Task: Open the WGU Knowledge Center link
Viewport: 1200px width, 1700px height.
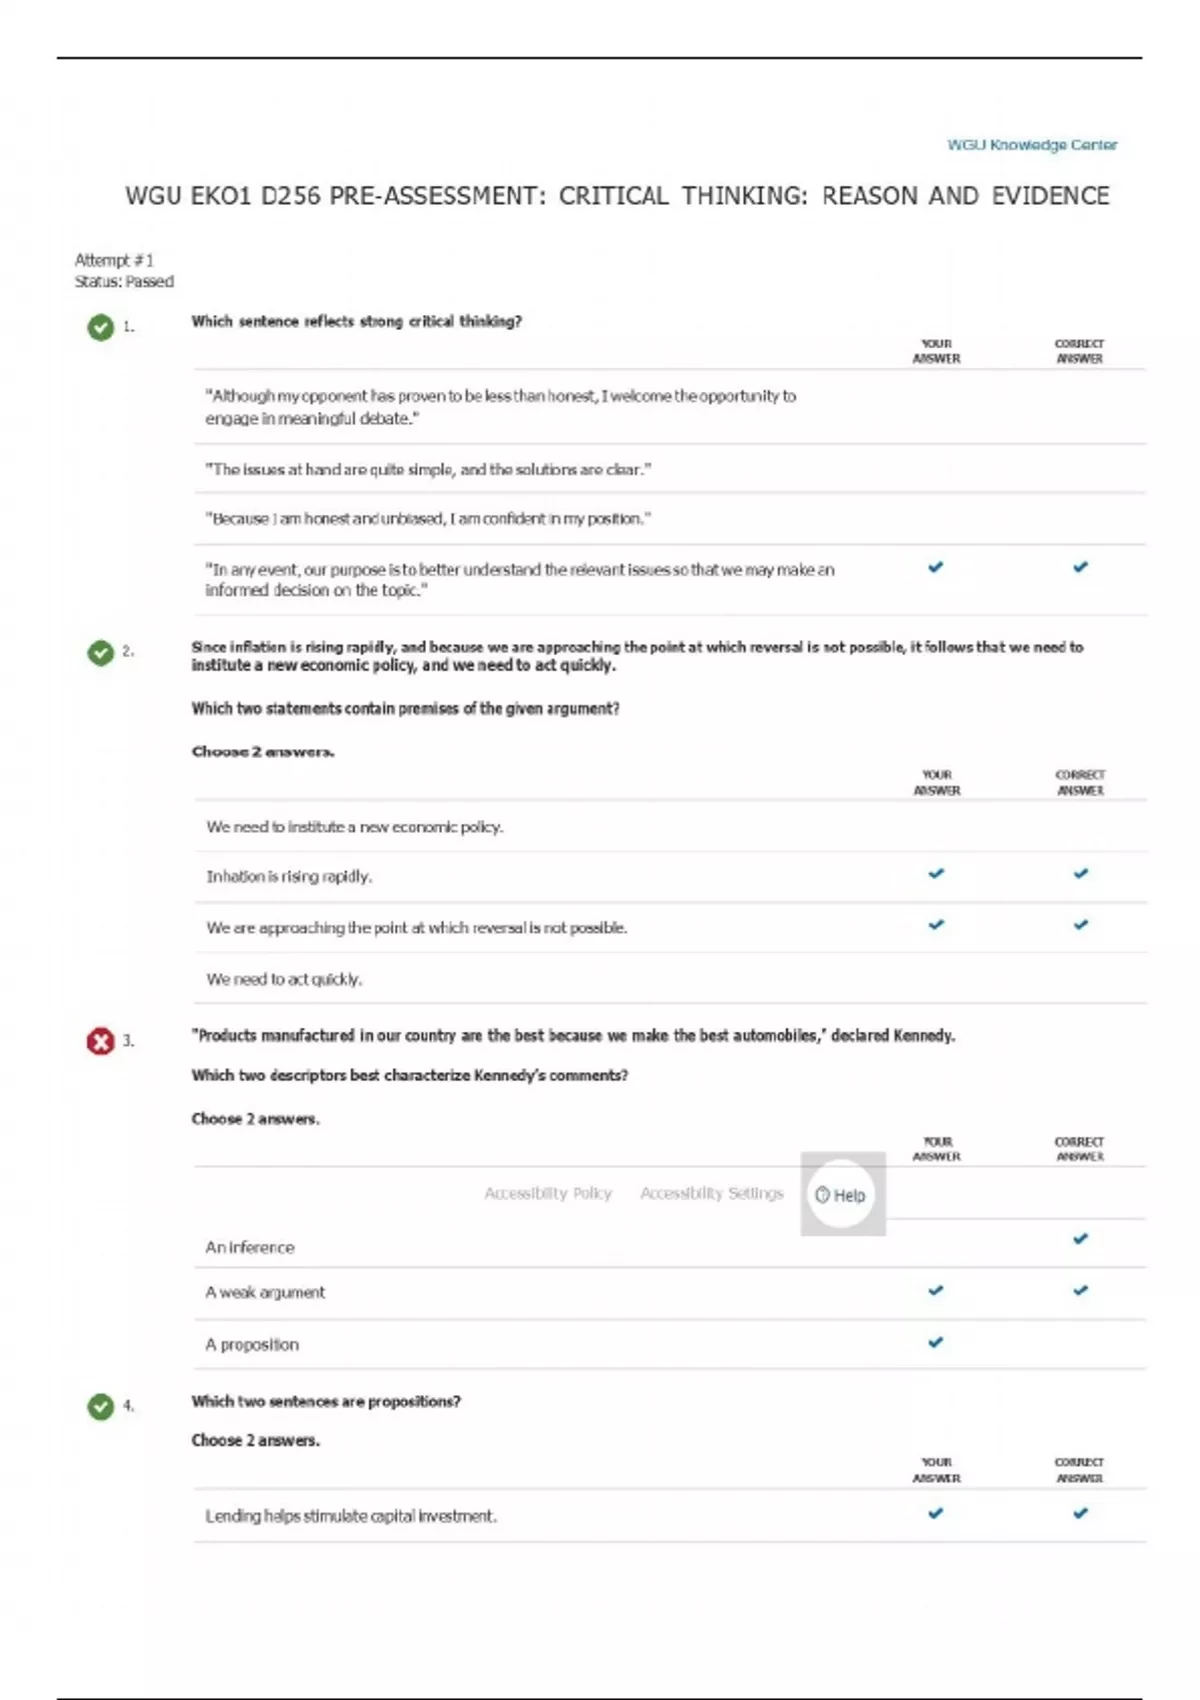Action: (1032, 145)
